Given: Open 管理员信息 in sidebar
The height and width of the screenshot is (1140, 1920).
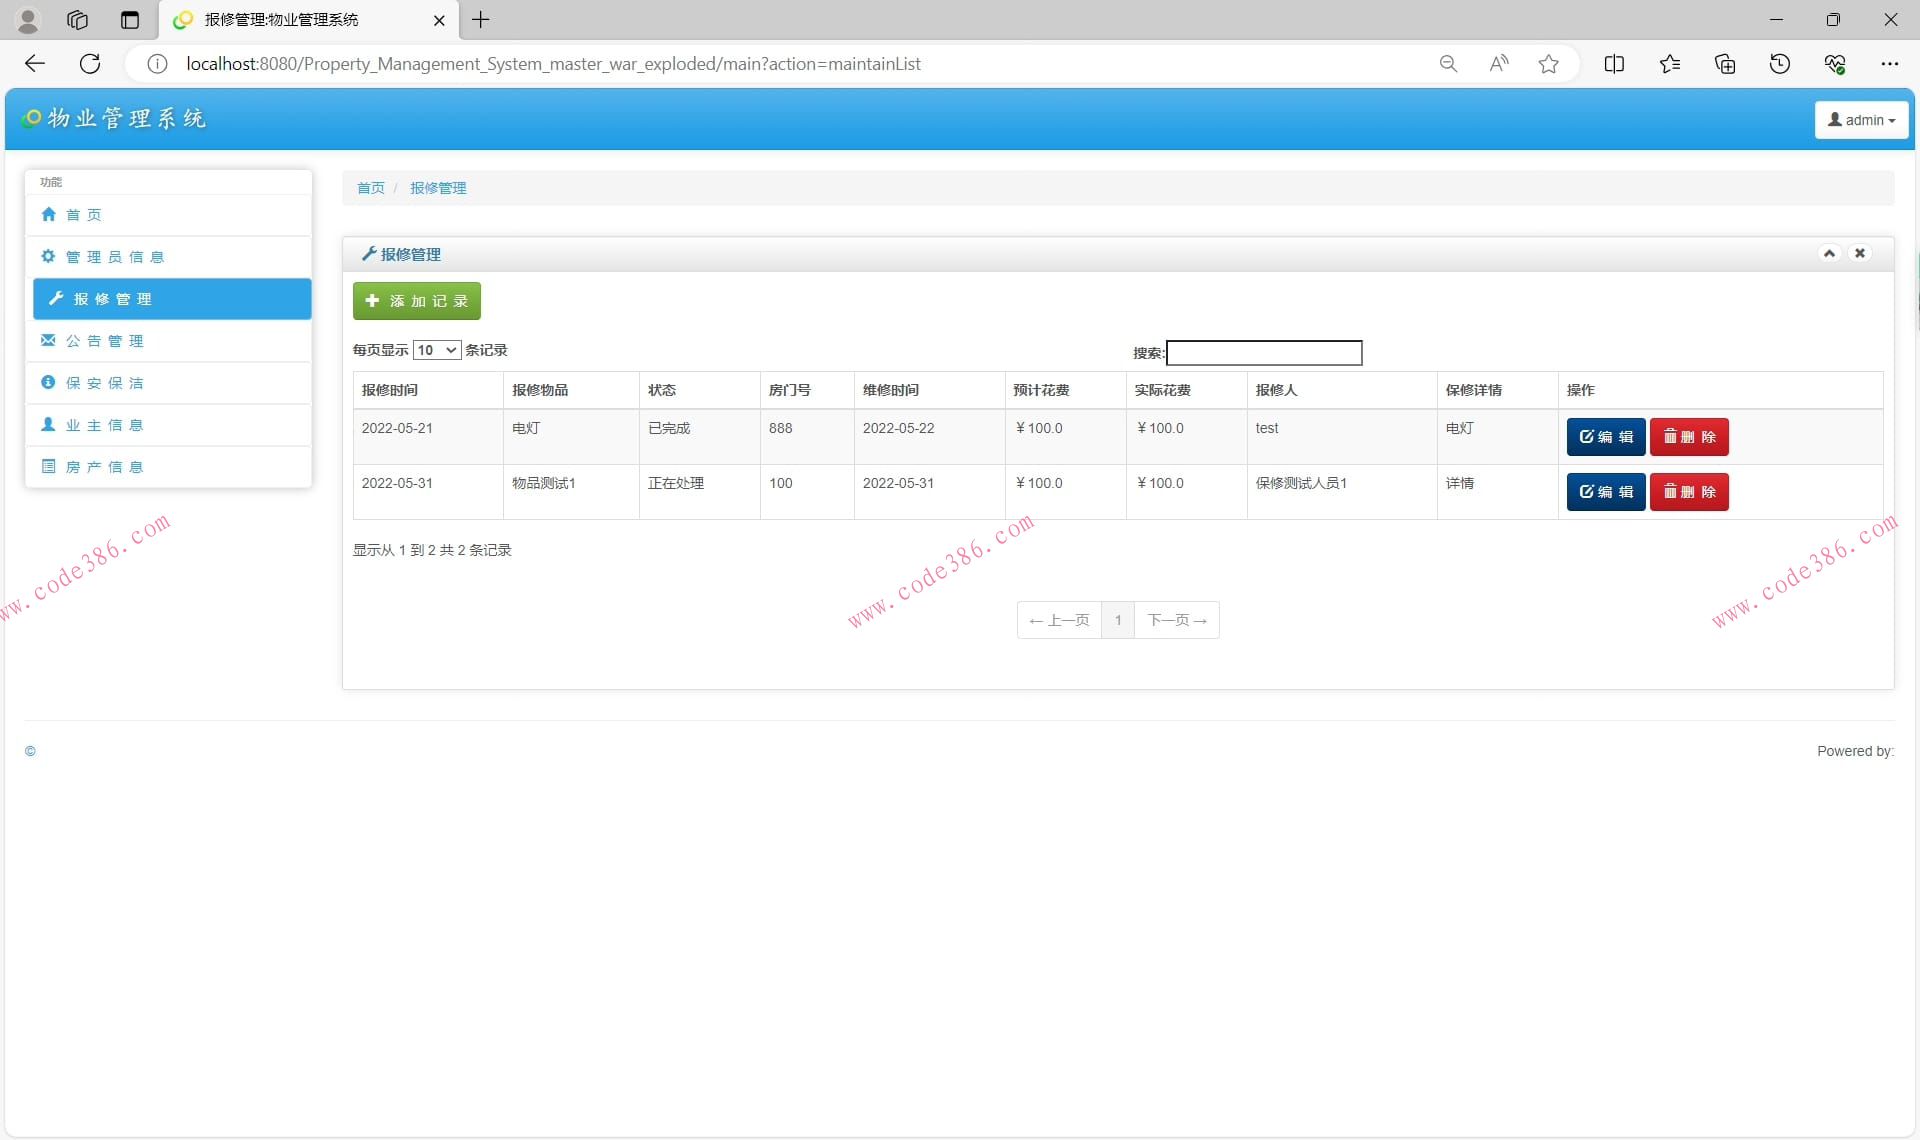Looking at the screenshot, I should click(114, 257).
